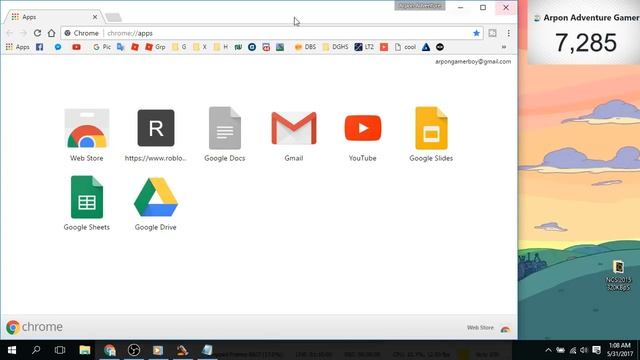Open a new tab
Screen dimensions: 640x360
click(113, 17)
